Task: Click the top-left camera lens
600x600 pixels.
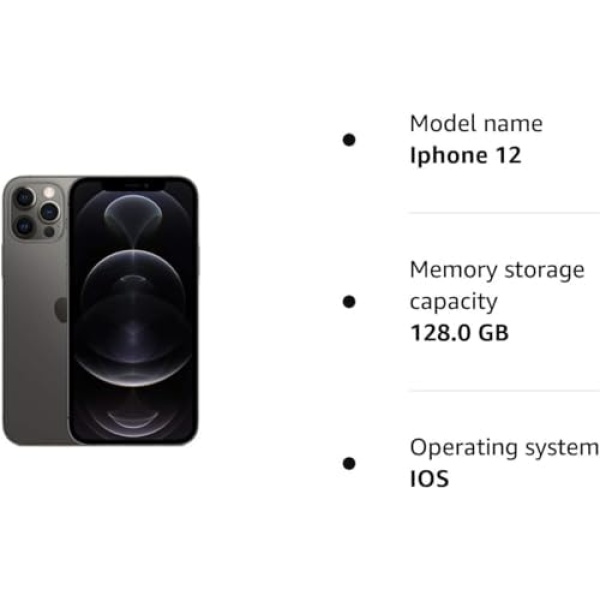Action: (x=24, y=198)
